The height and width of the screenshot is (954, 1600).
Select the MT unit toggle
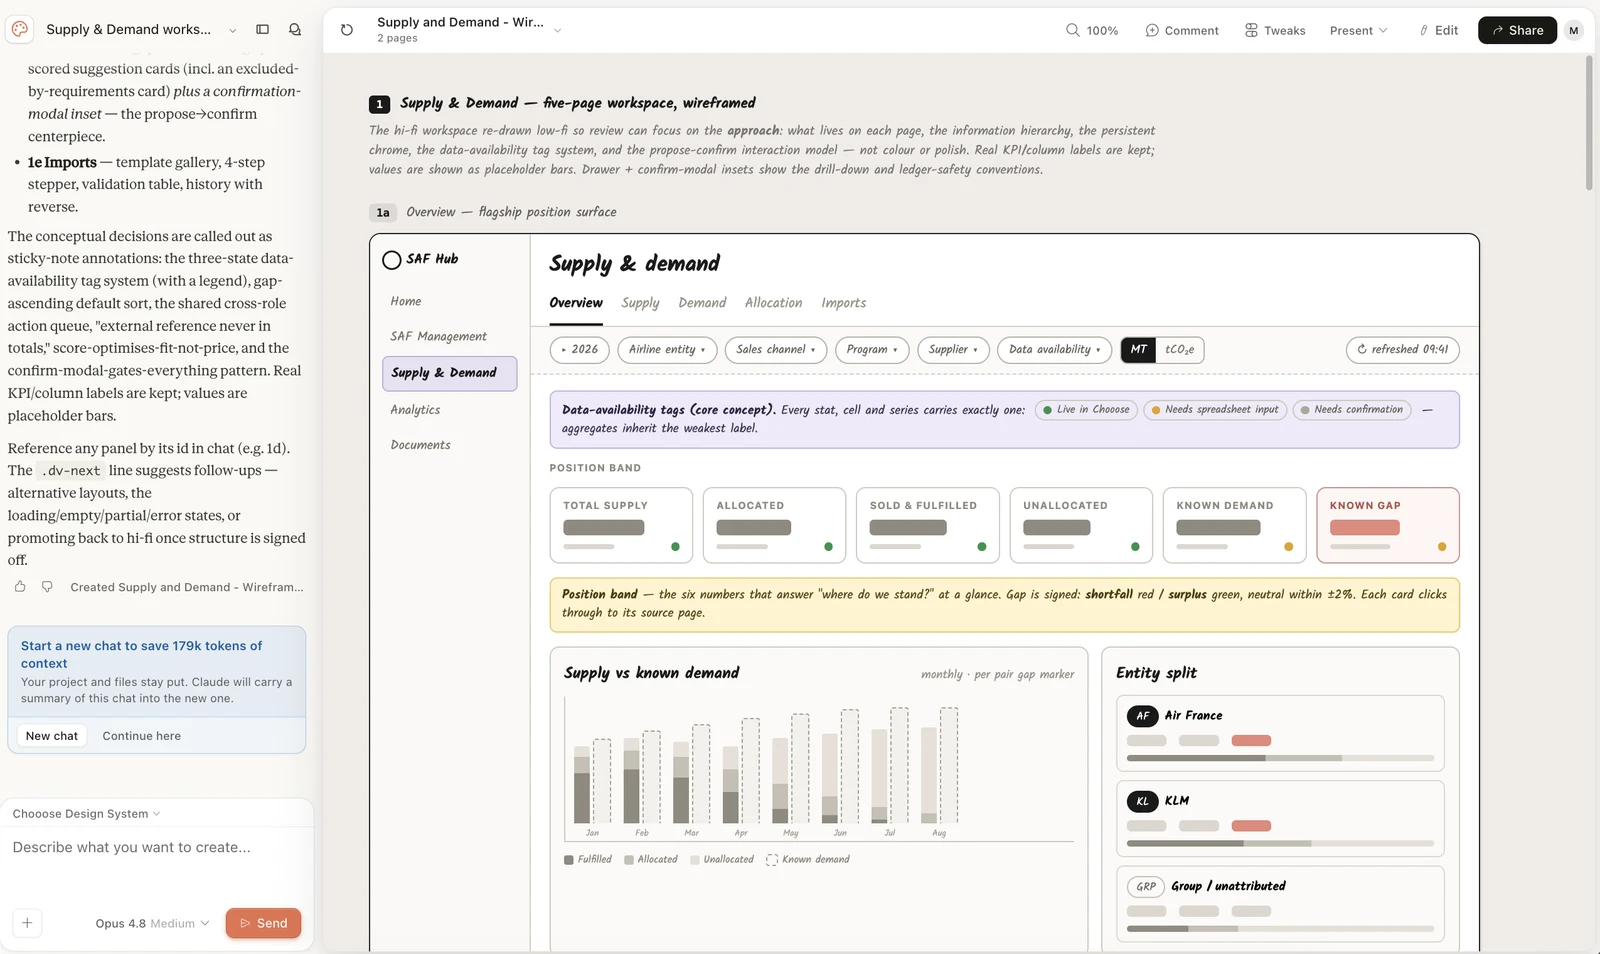[x=1138, y=350]
